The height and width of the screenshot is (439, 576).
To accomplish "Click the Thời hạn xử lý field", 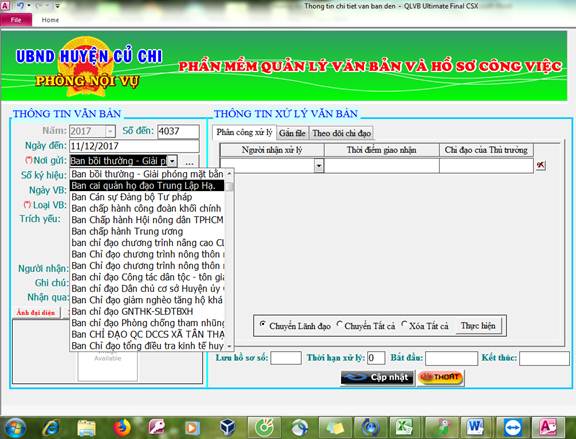I will [x=376, y=358].
